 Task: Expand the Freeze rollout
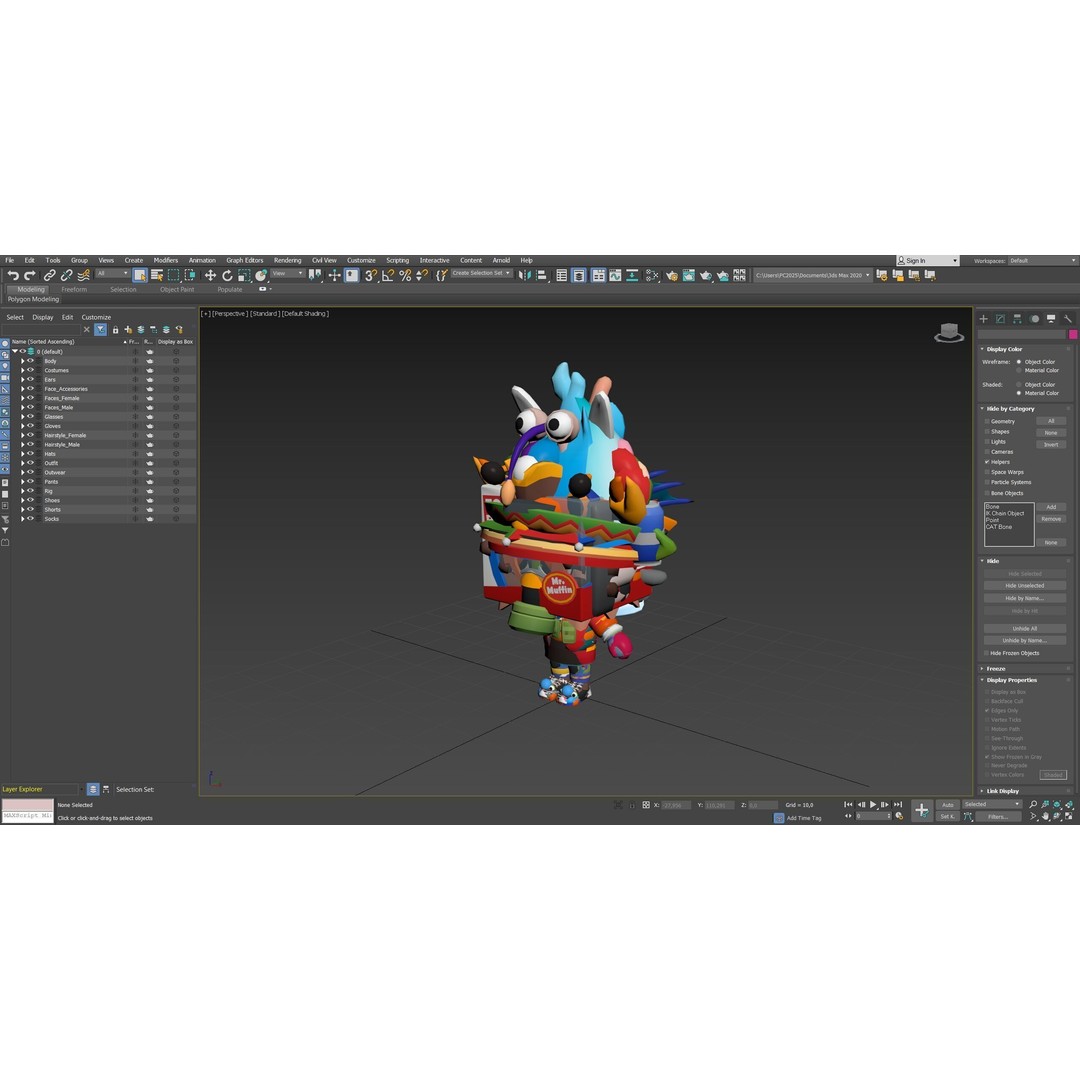pos(995,668)
